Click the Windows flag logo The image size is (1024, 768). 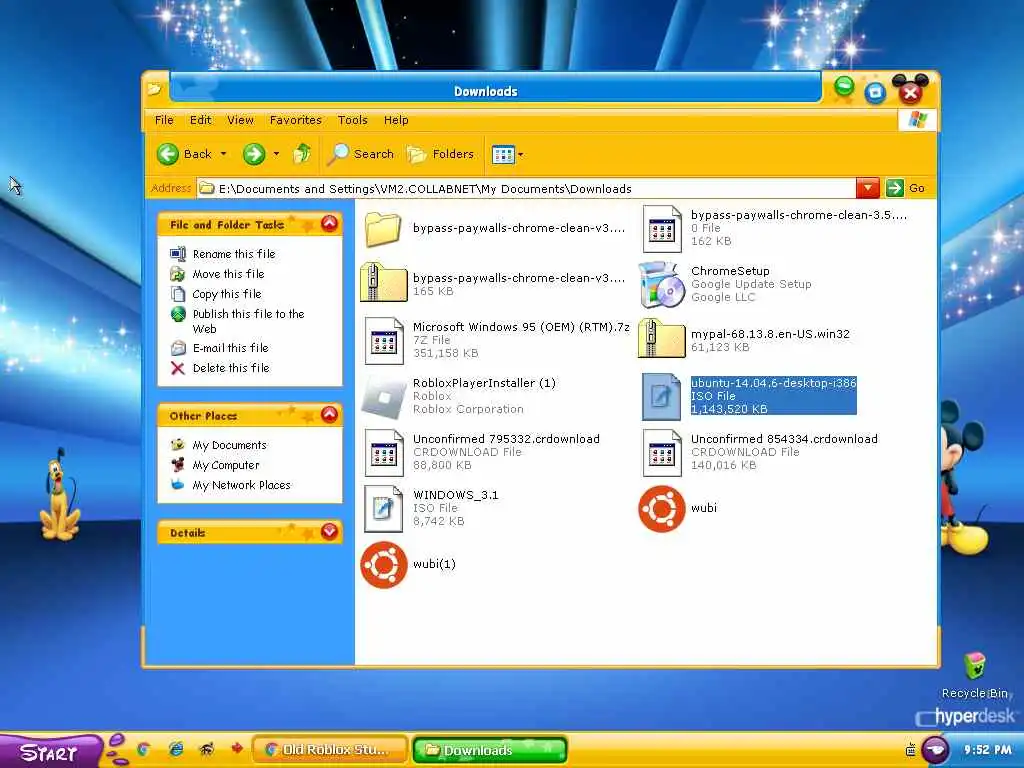click(x=918, y=120)
